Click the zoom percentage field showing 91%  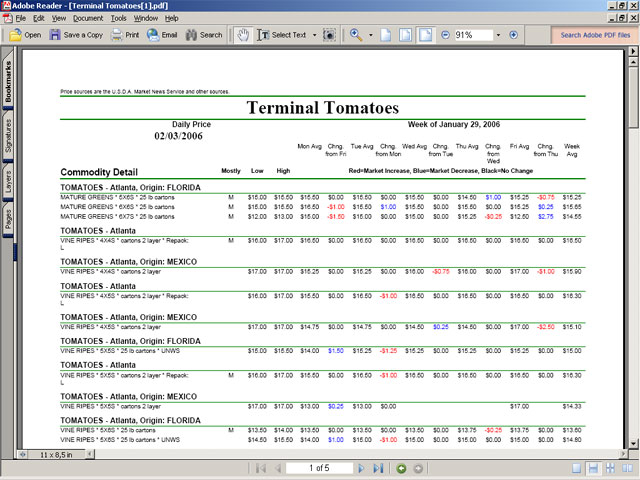pyautogui.click(x=473, y=35)
